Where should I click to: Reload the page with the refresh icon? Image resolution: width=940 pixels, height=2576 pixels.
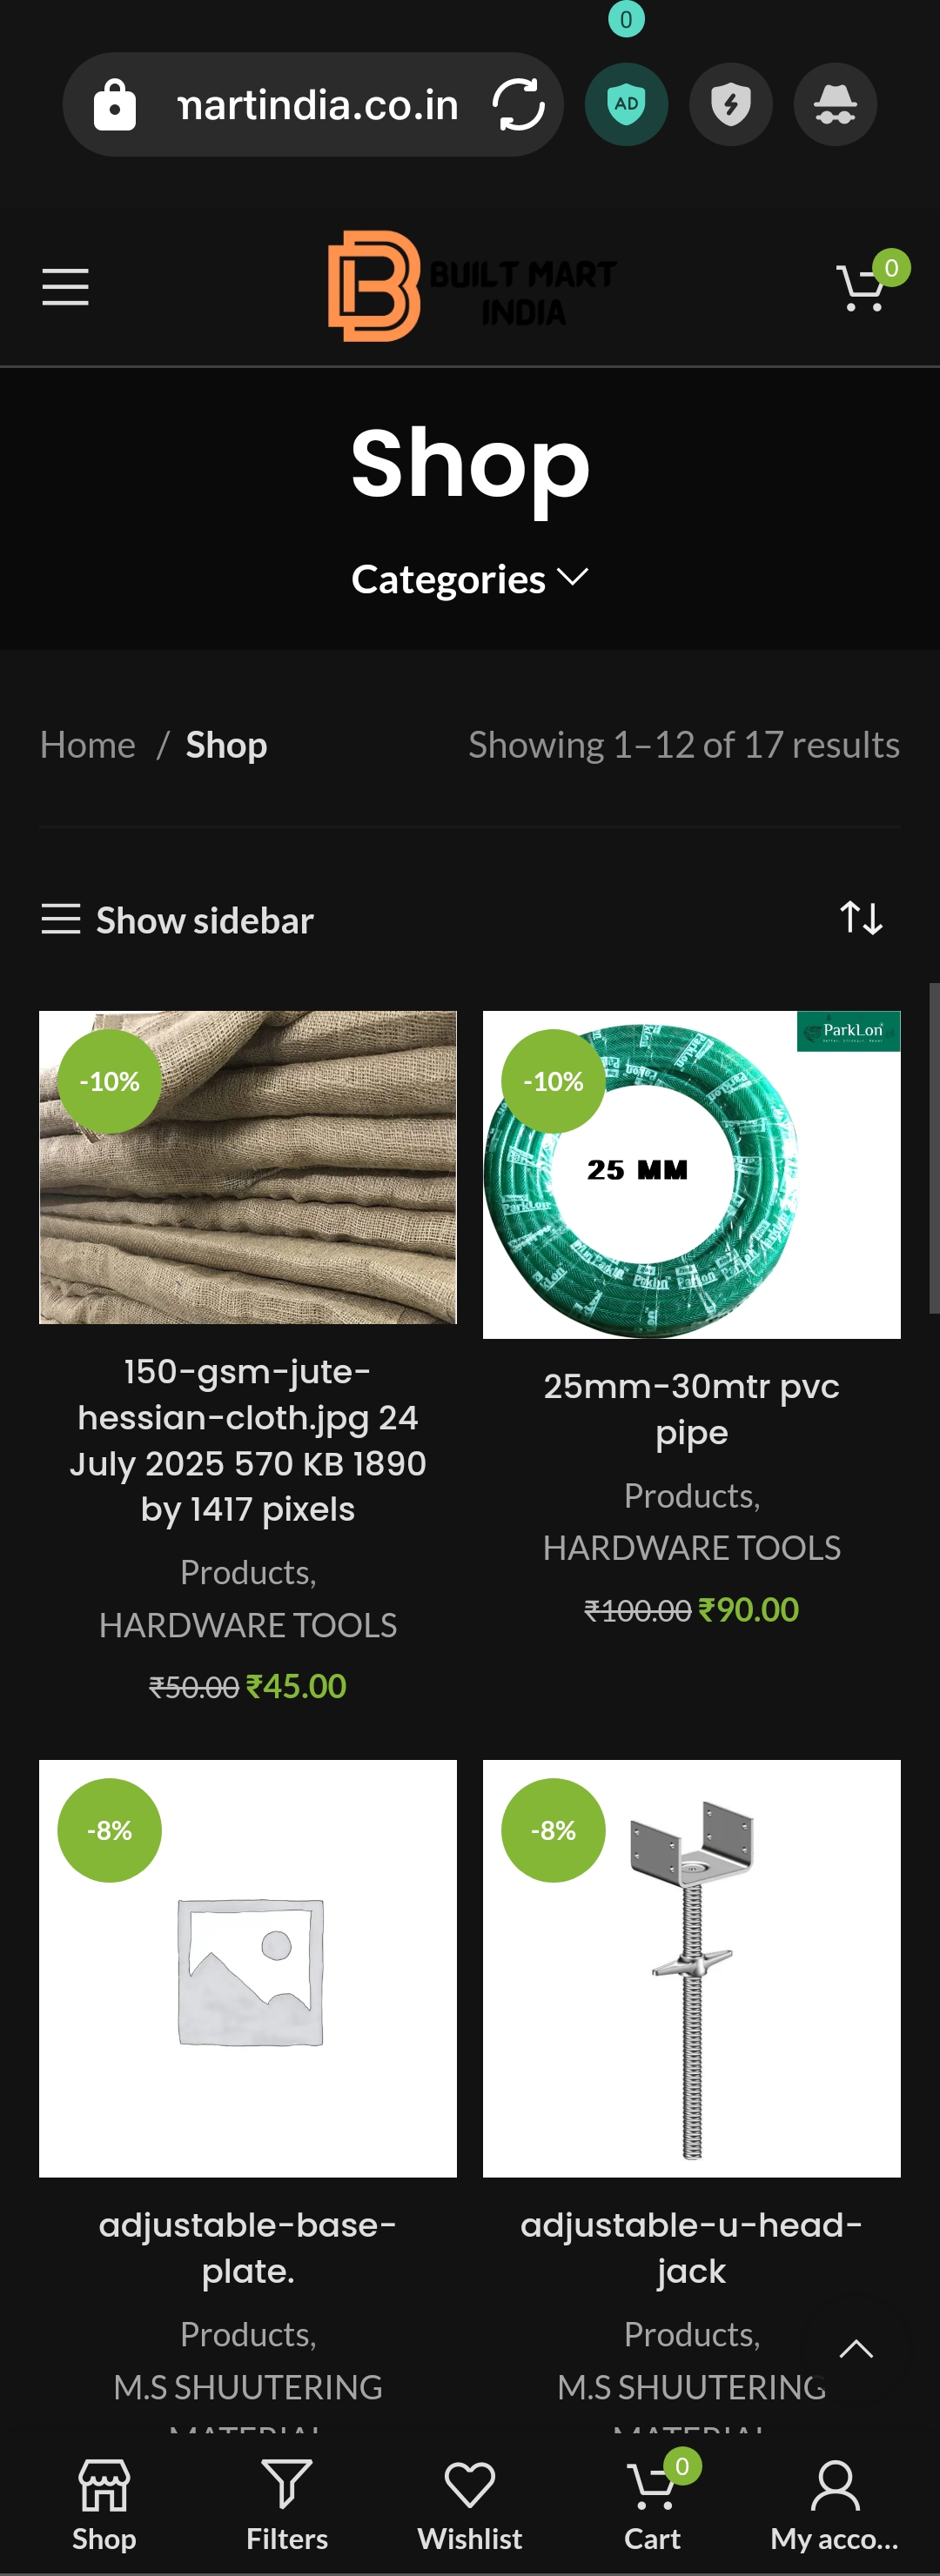point(518,105)
